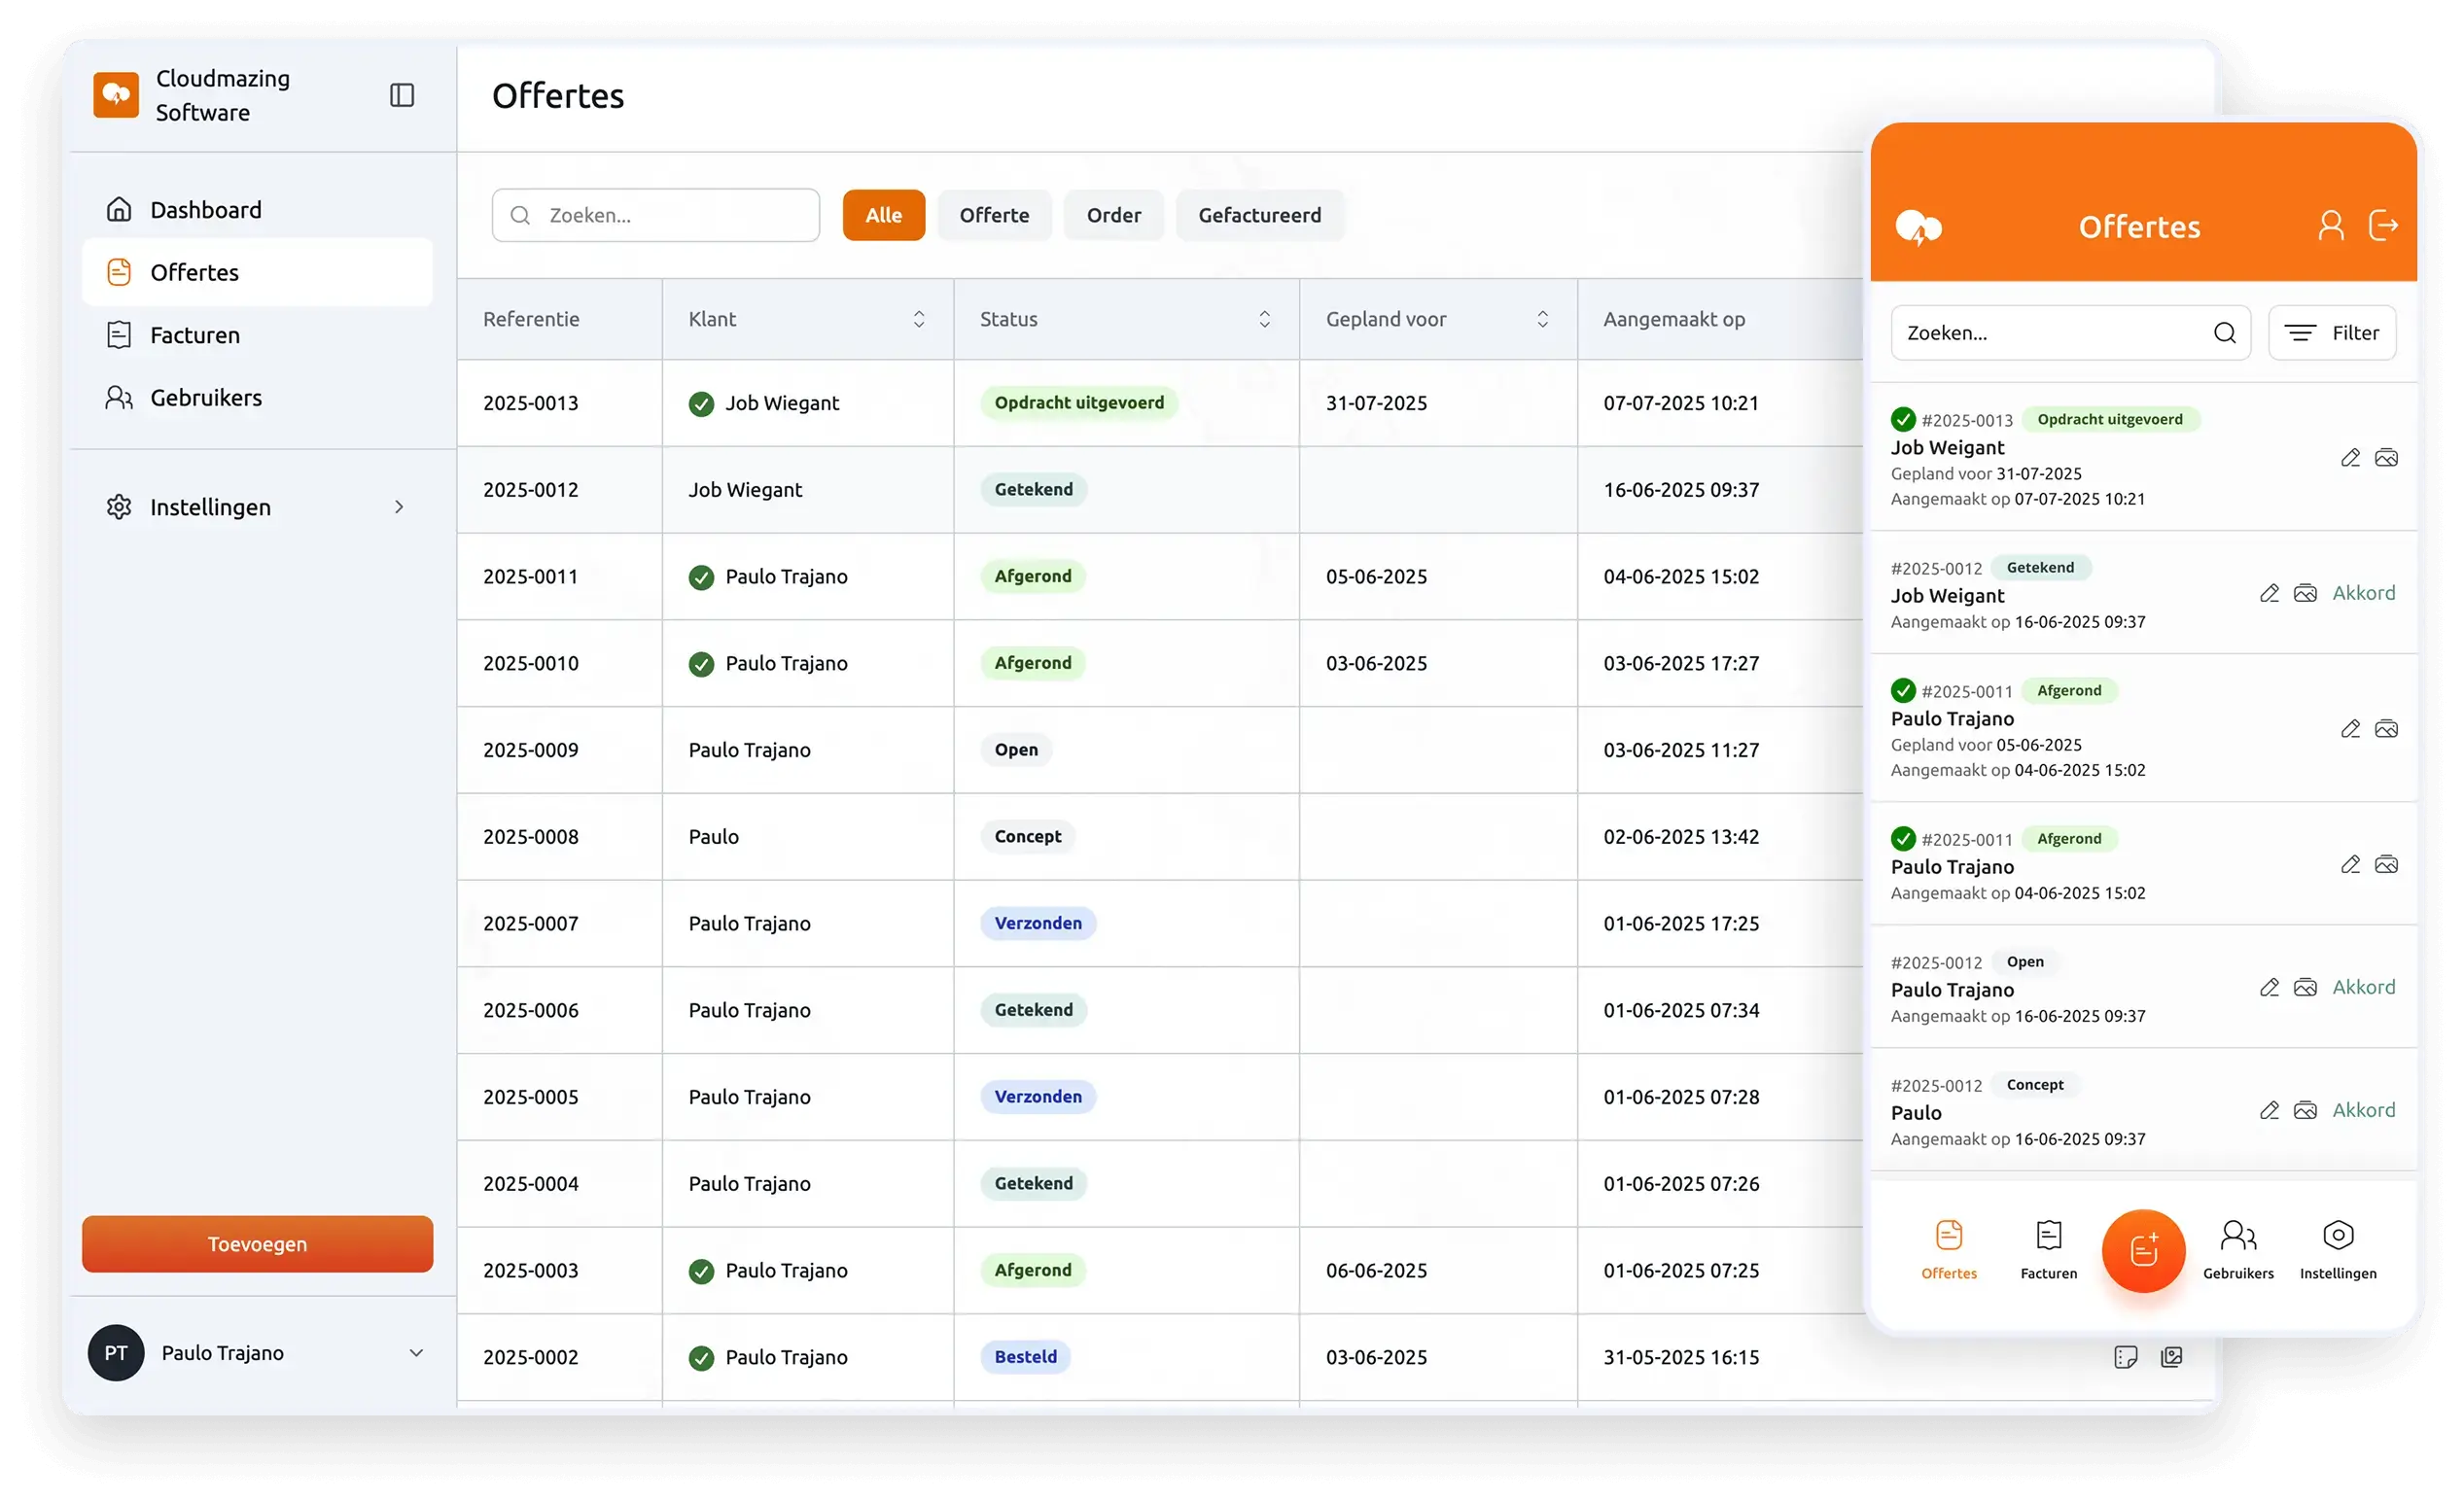Select the Order filter tab

1113,215
